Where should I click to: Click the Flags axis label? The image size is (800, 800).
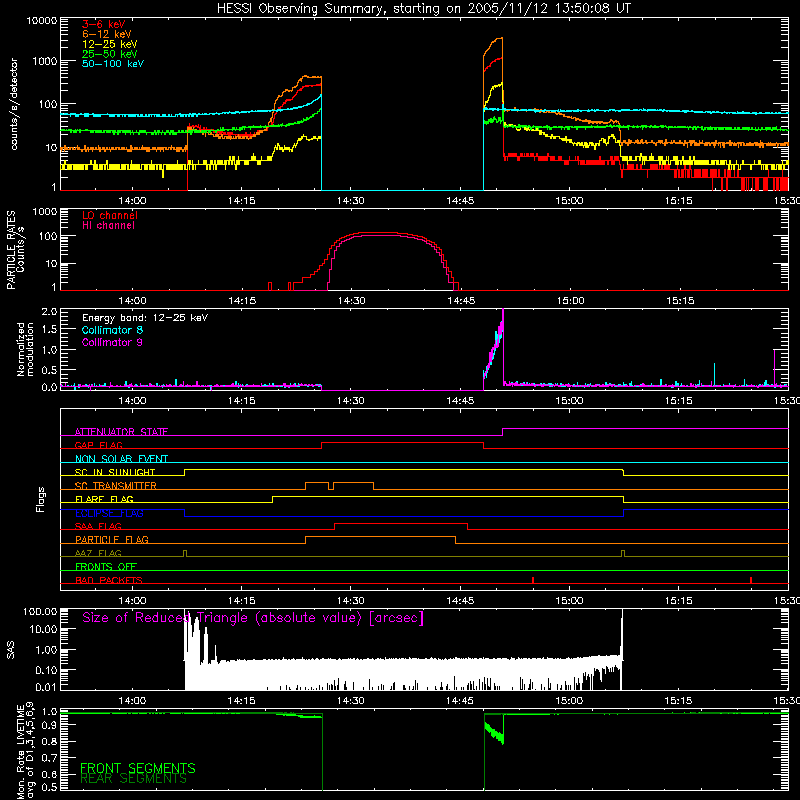tap(41, 499)
